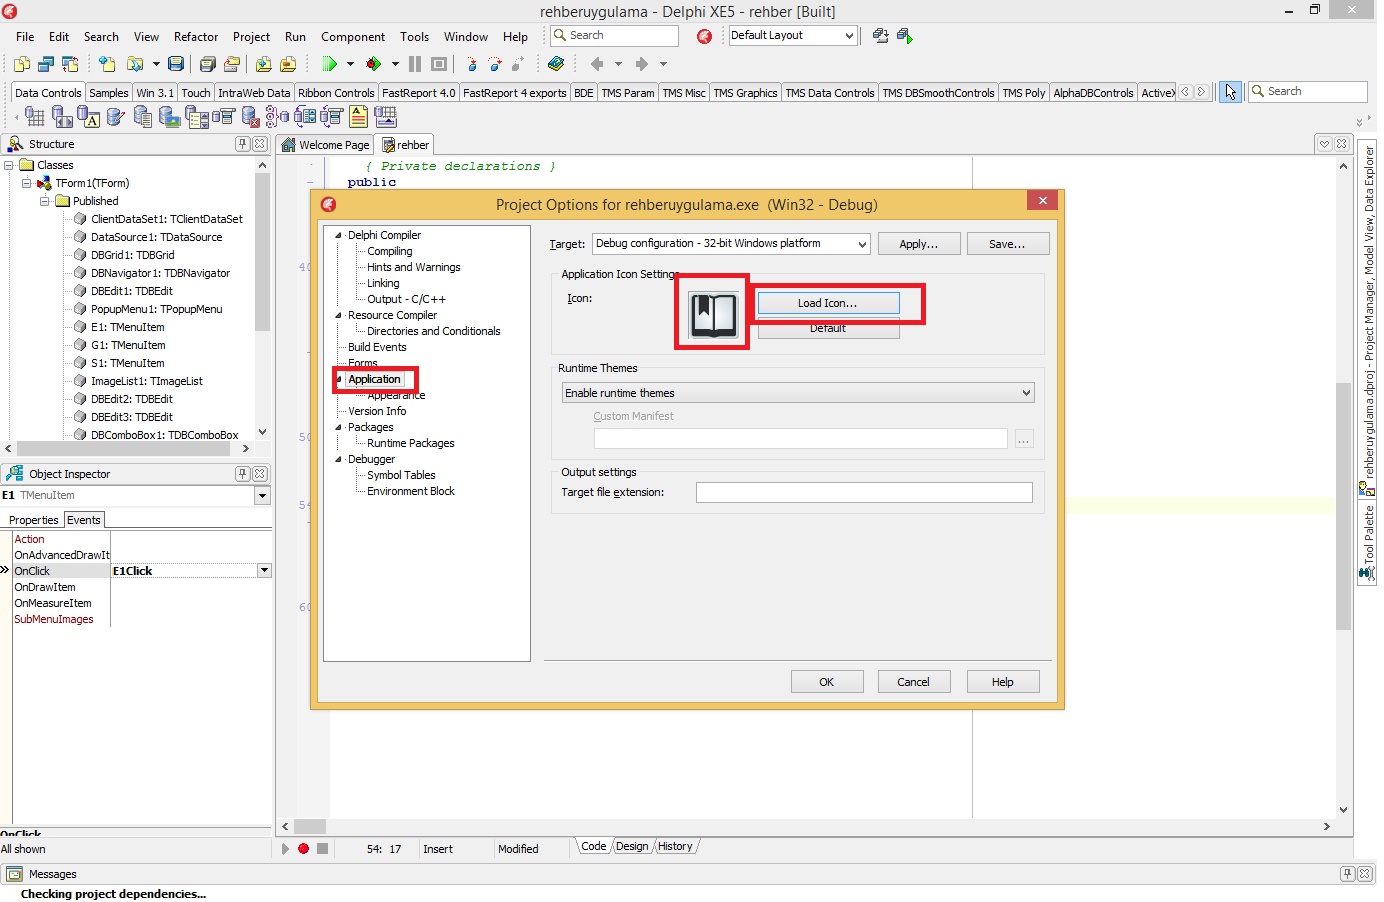Pause program execution with the Pause icon

point(415,63)
